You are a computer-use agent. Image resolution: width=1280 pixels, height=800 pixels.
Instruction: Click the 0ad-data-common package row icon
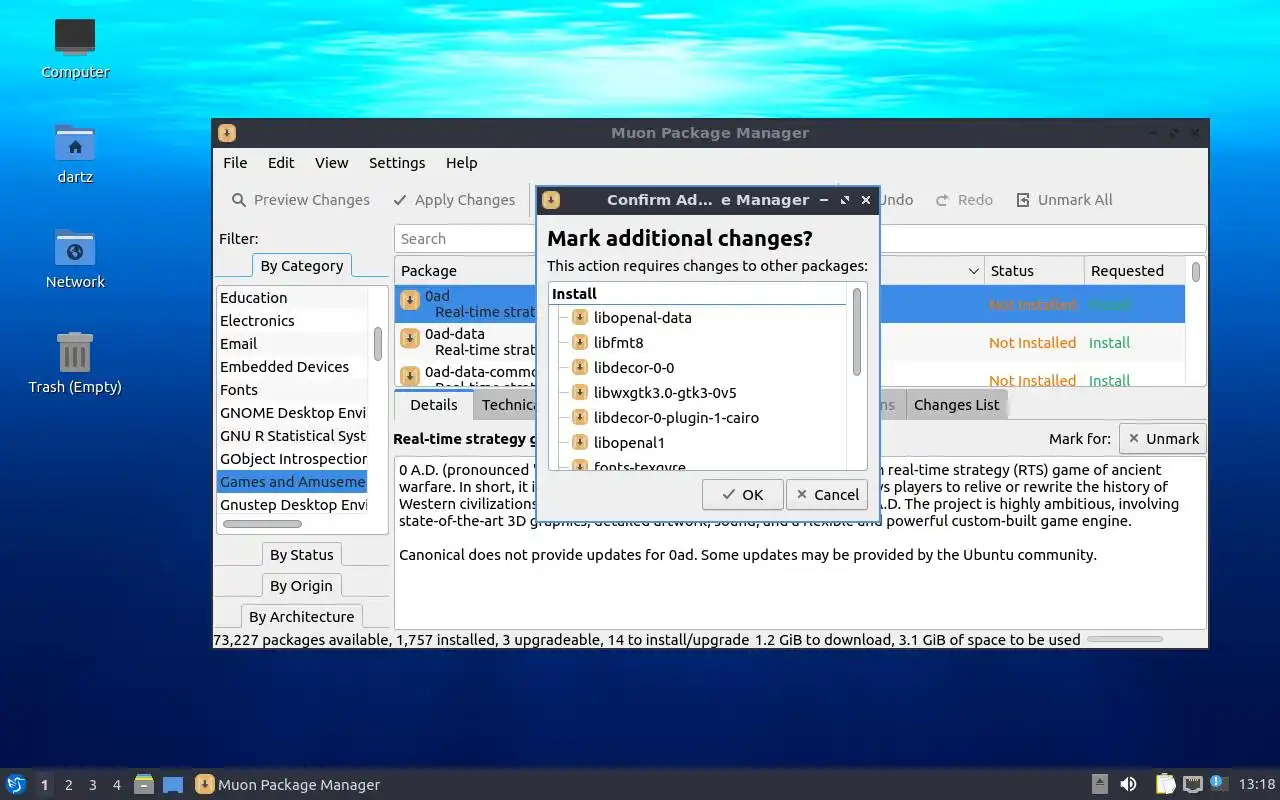pyautogui.click(x=410, y=376)
